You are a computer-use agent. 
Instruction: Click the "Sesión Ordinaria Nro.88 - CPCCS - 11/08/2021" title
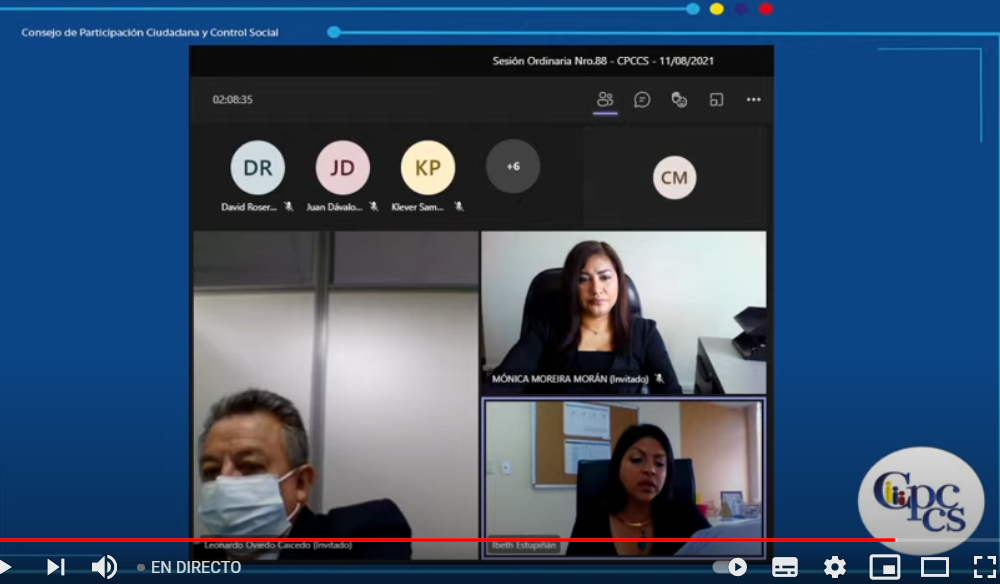603,61
